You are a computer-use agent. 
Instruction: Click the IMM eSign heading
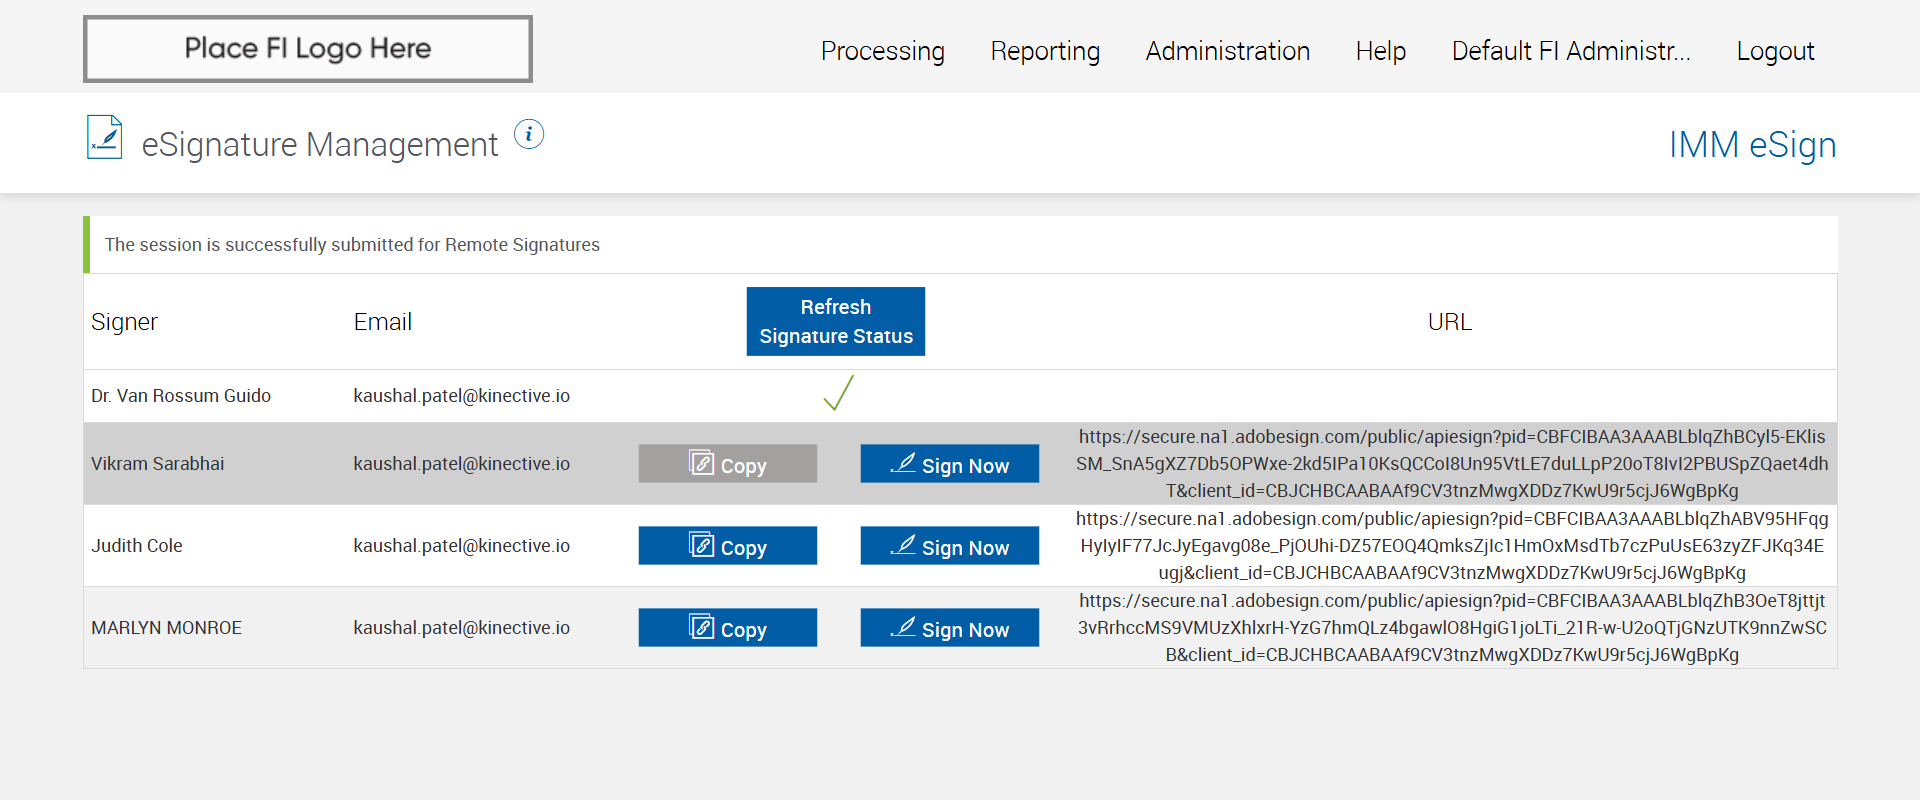(1752, 145)
